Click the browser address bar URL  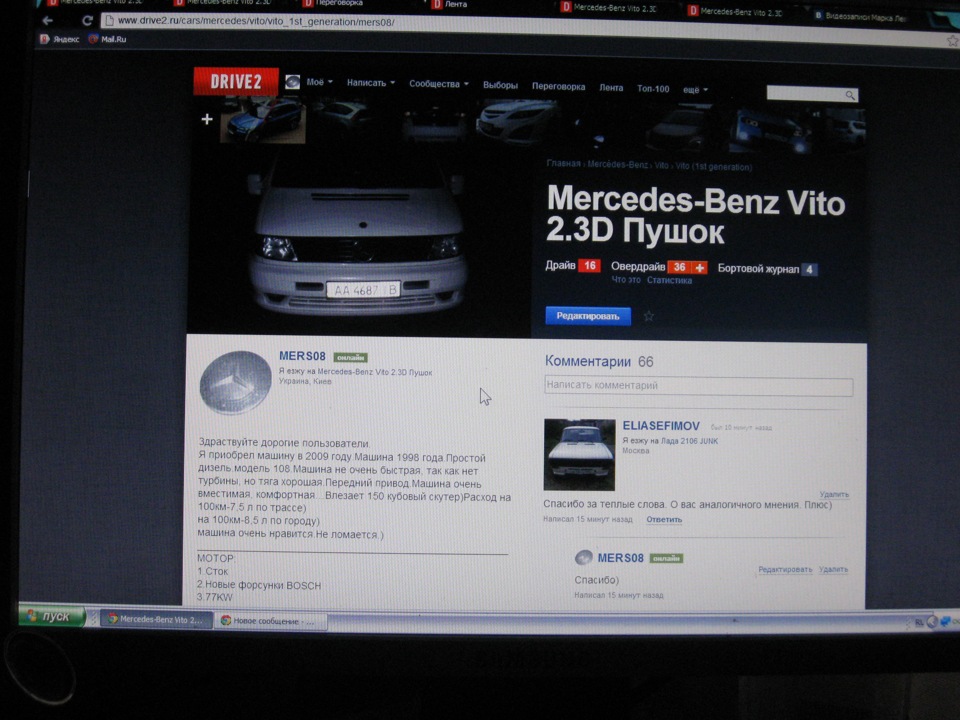[x=256, y=21]
